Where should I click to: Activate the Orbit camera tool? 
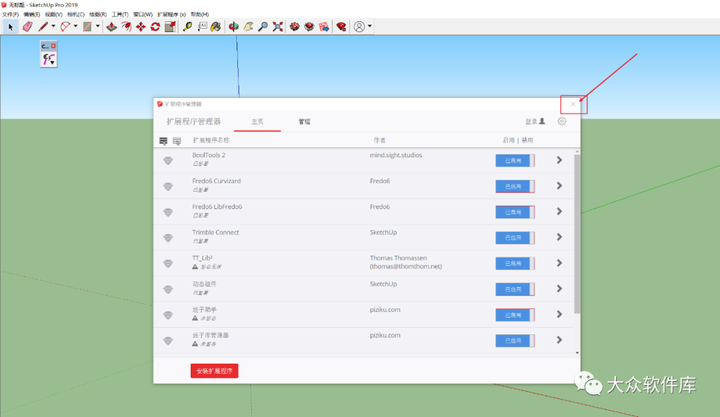coord(234,27)
